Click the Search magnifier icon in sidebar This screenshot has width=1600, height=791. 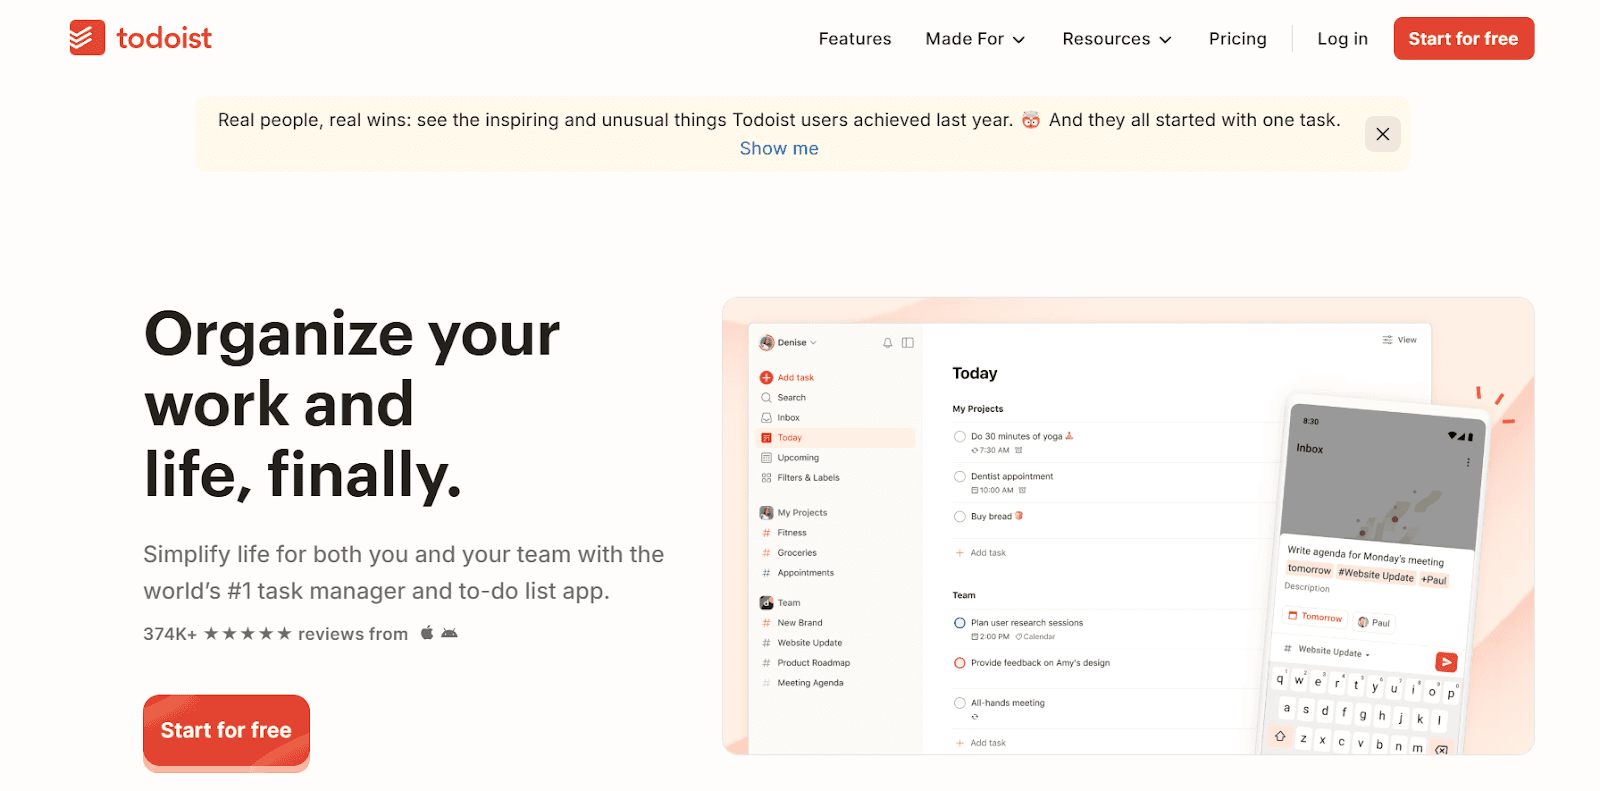coord(766,398)
